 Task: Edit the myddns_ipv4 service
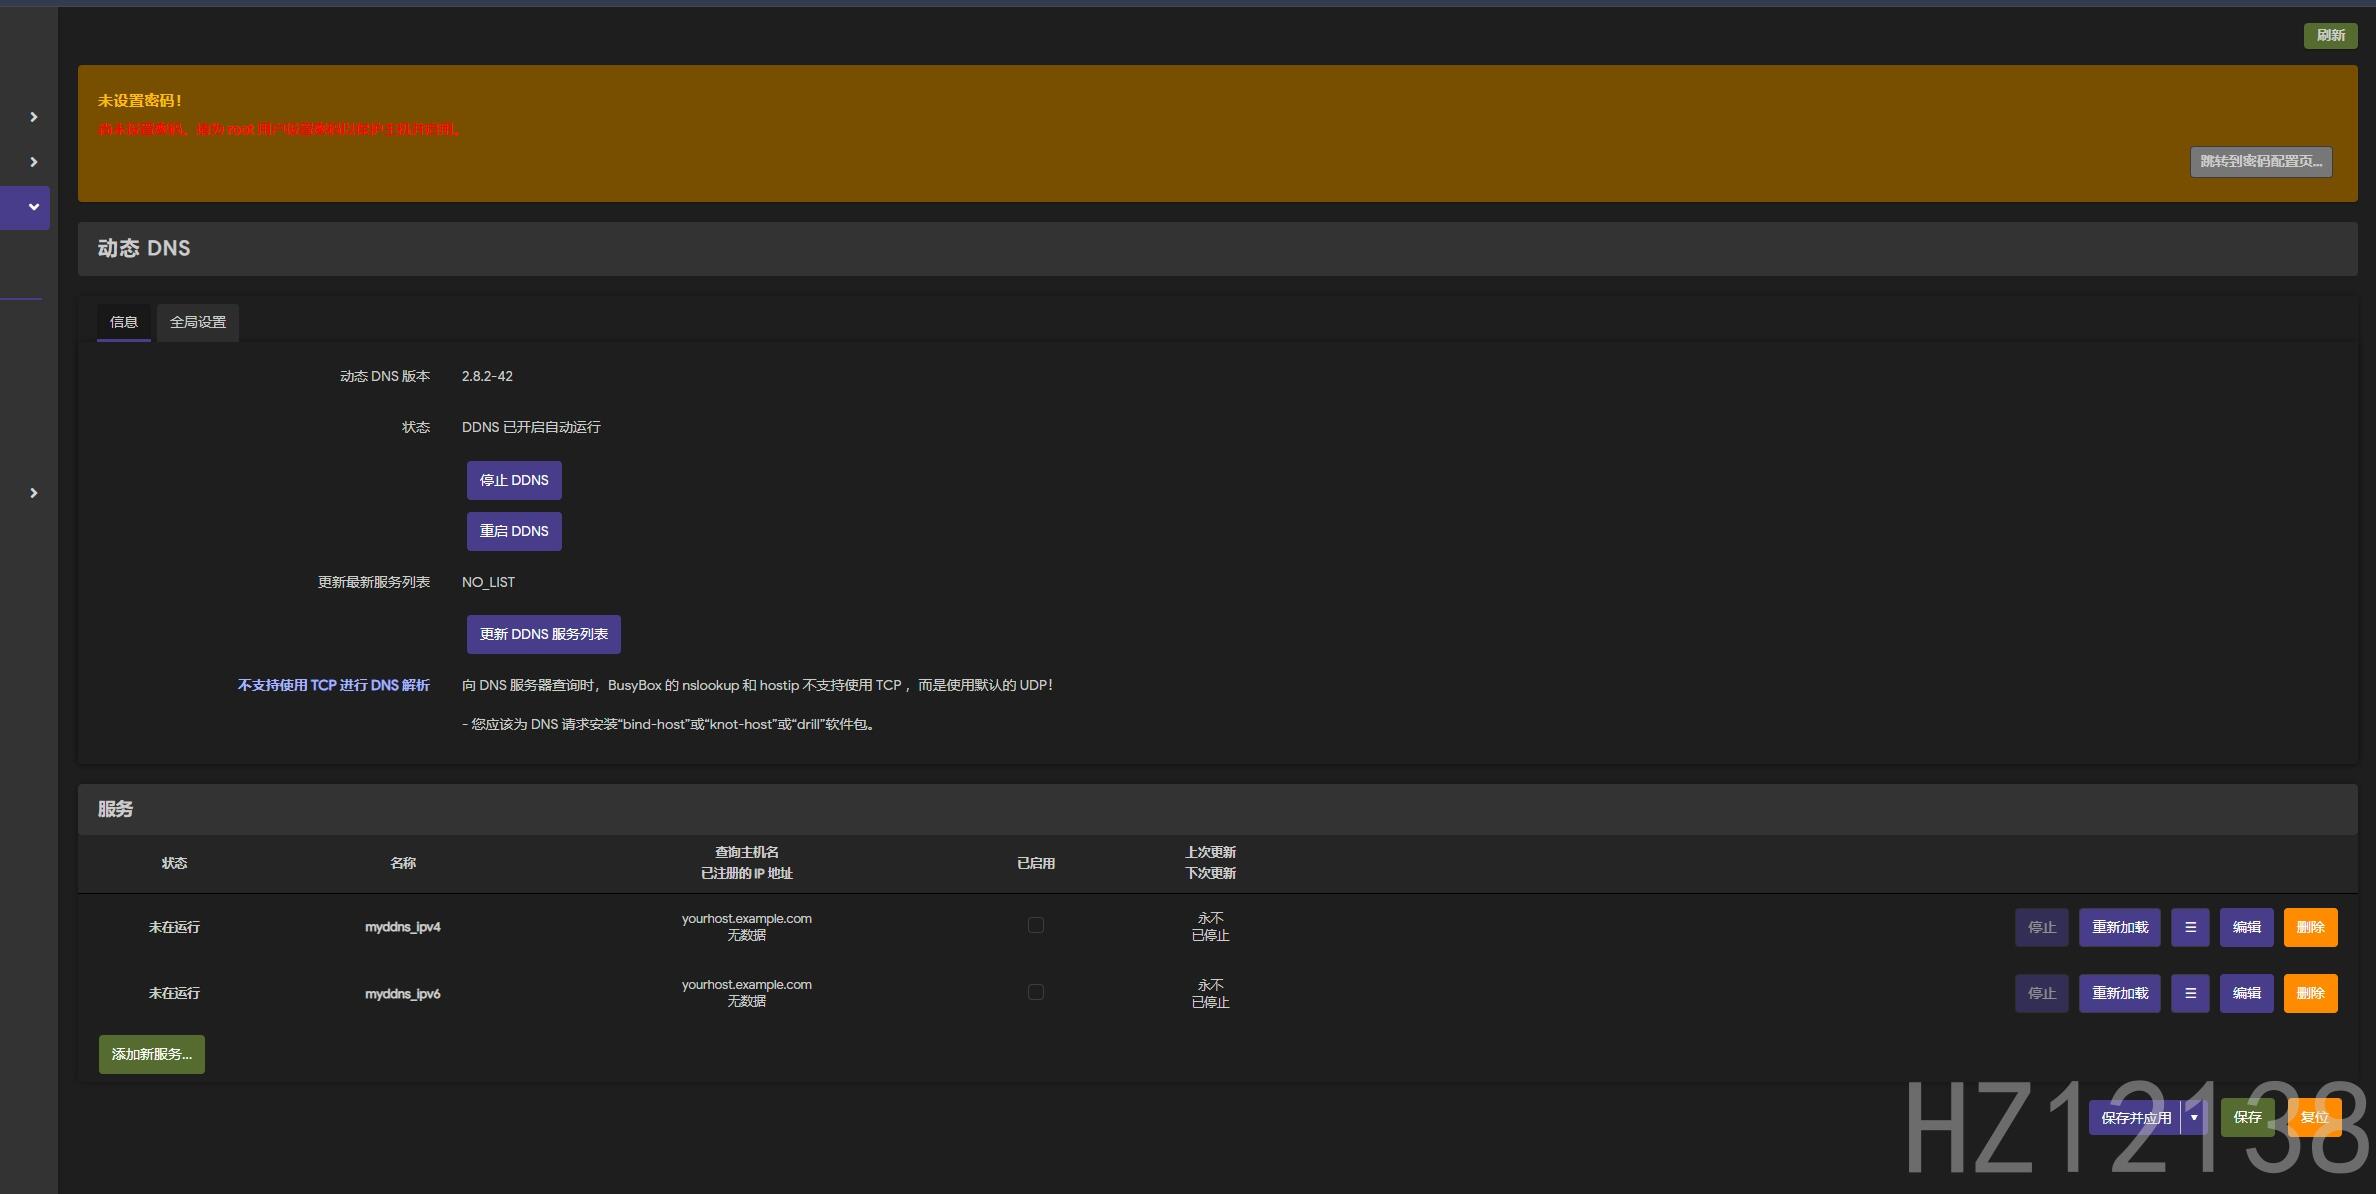coord(2247,927)
